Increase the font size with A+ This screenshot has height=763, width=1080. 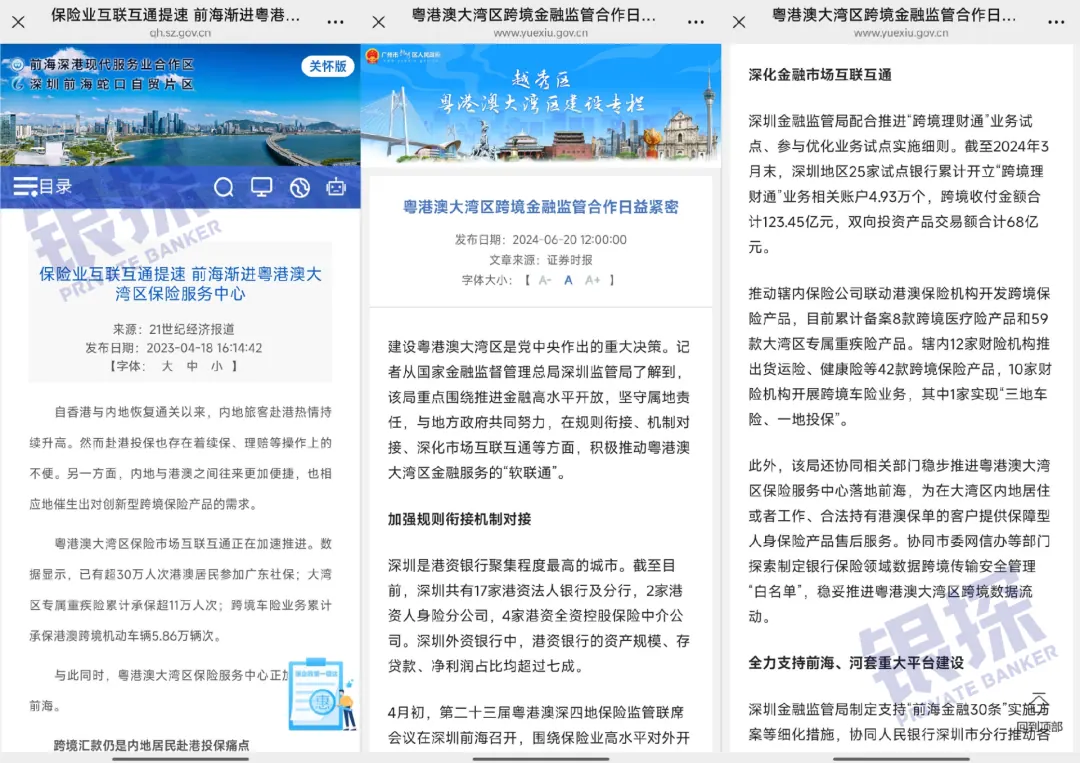(x=592, y=280)
